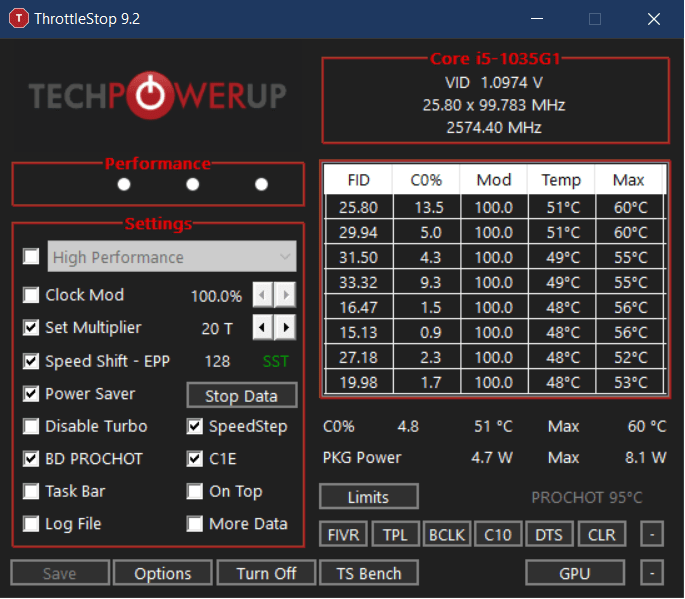Click the Stop Data button
Screen dimensions: 685x599
coord(242,395)
